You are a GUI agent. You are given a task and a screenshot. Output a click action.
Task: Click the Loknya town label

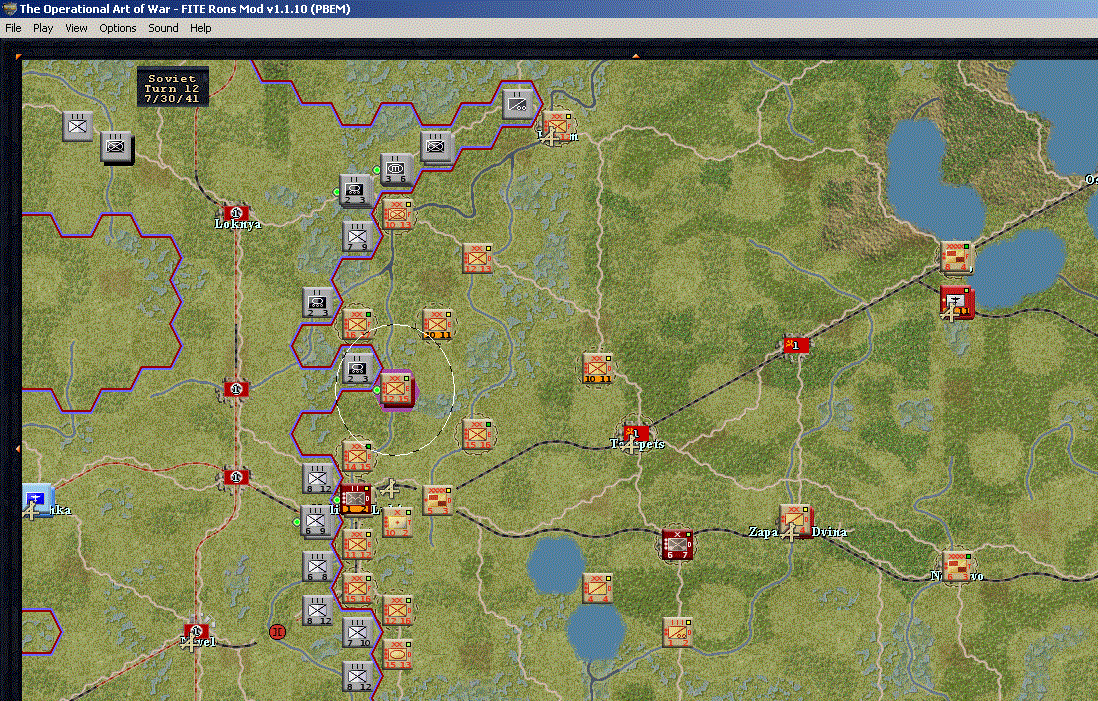click(x=238, y=224)
